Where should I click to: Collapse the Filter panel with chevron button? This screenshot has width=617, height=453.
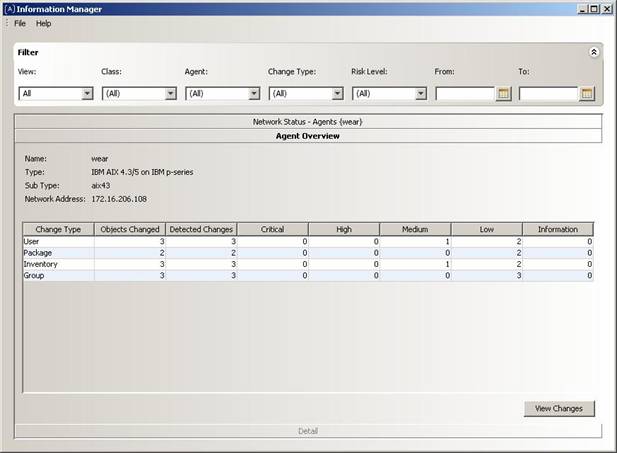[593, 52]
